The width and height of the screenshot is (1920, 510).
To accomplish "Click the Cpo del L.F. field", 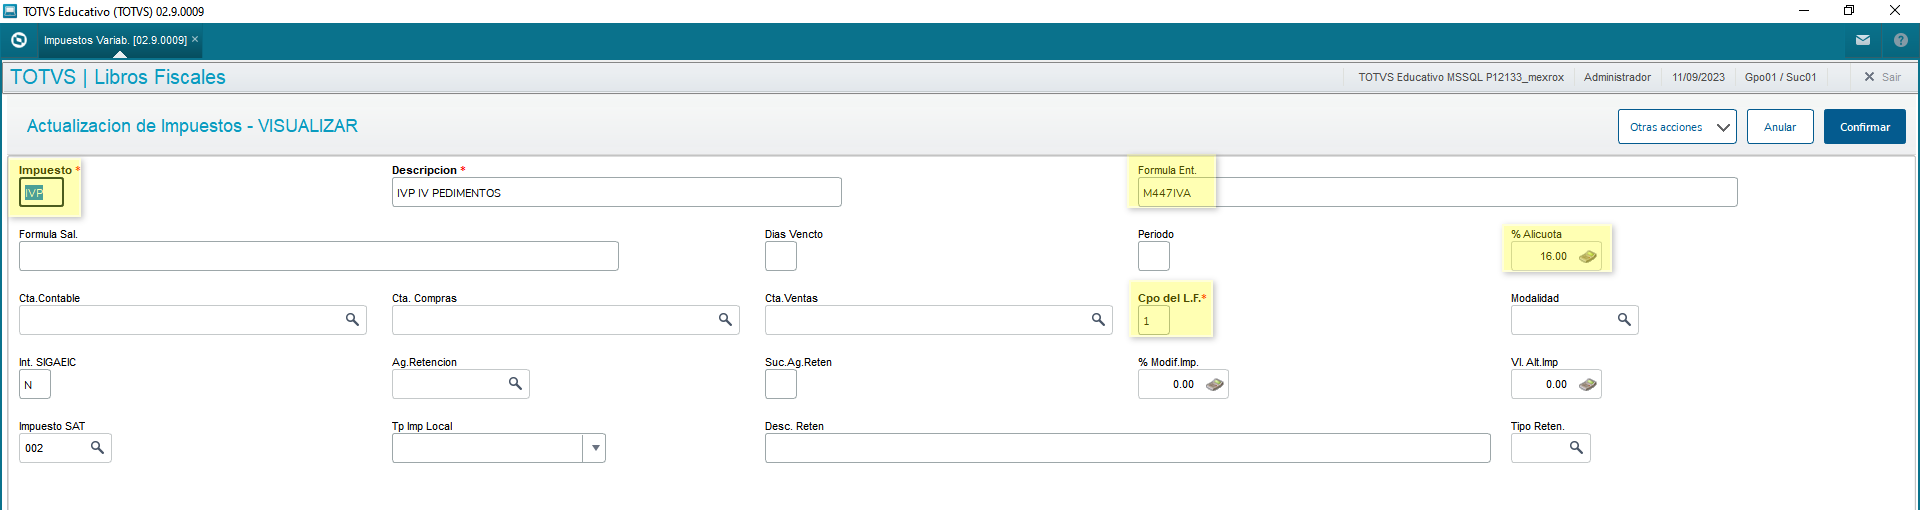I will click(1154, 321).
